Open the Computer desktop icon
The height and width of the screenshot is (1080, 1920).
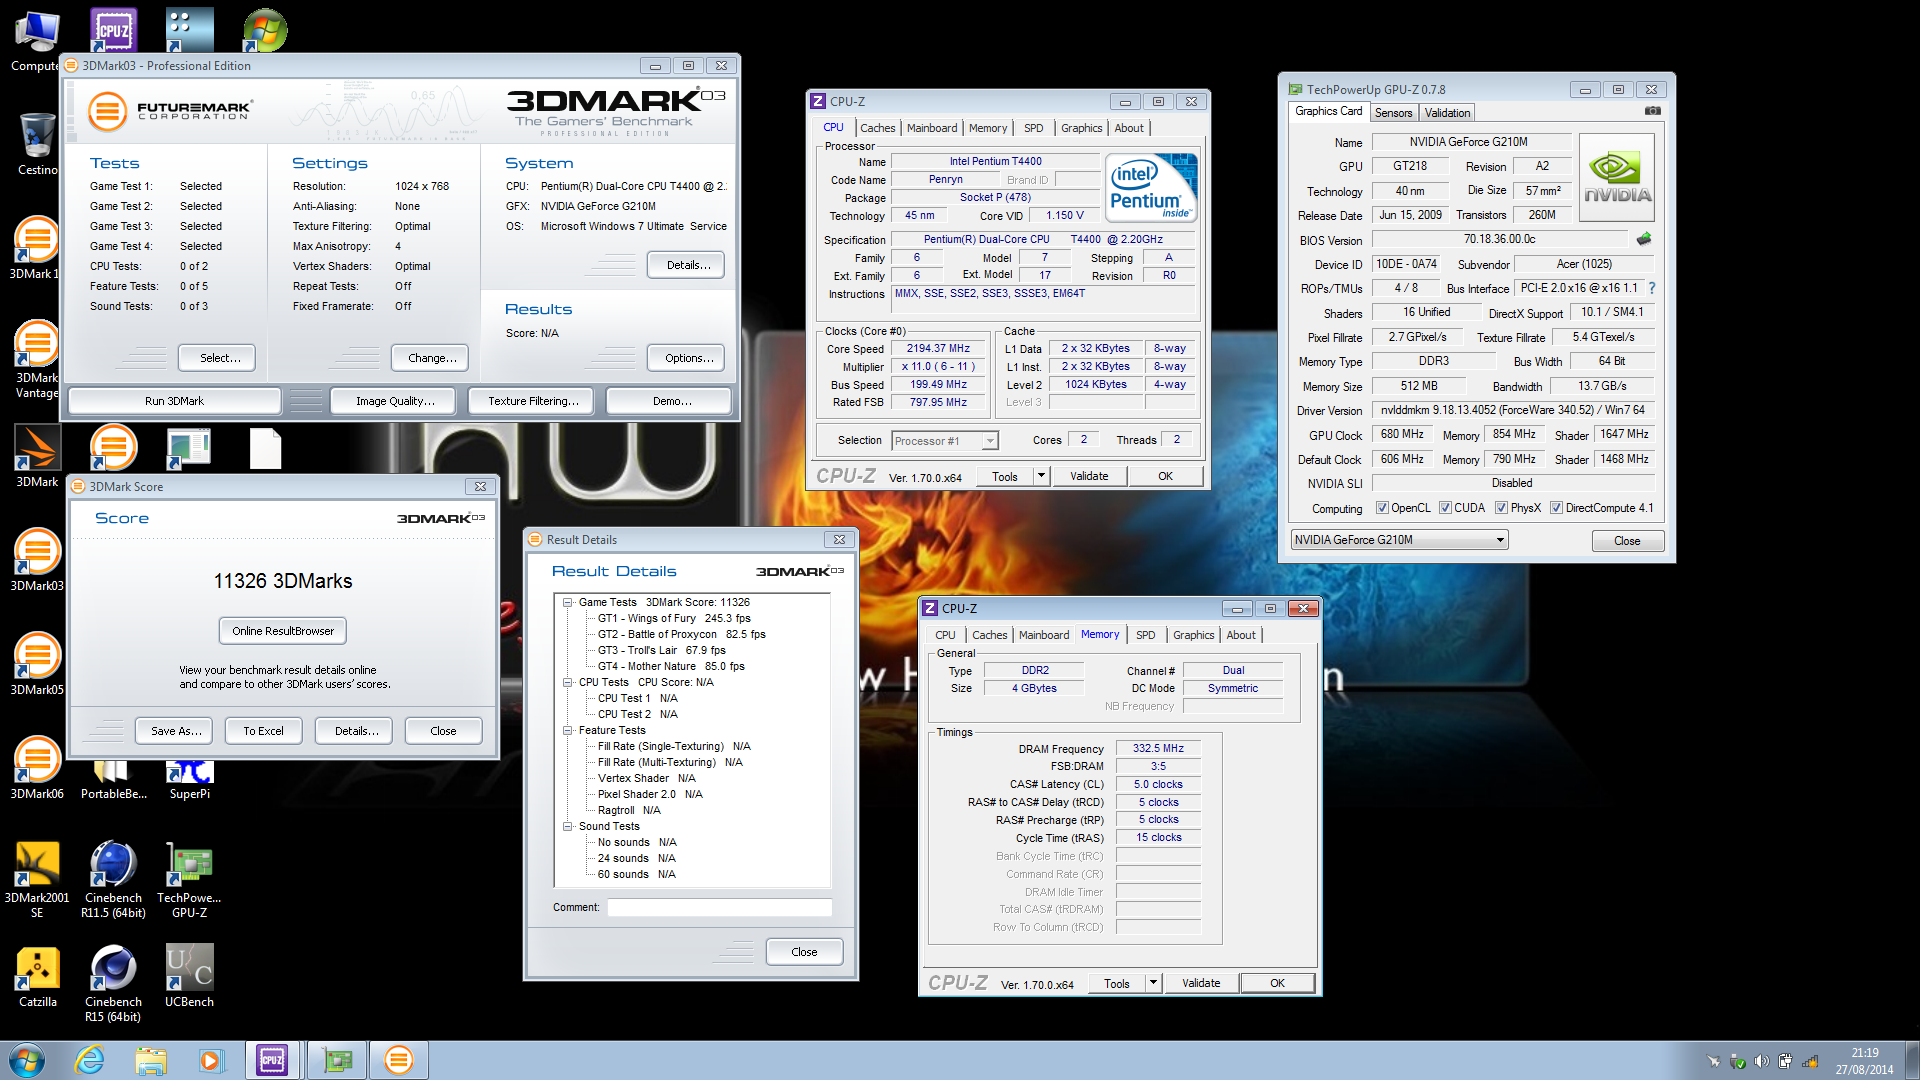coord(37,40)
